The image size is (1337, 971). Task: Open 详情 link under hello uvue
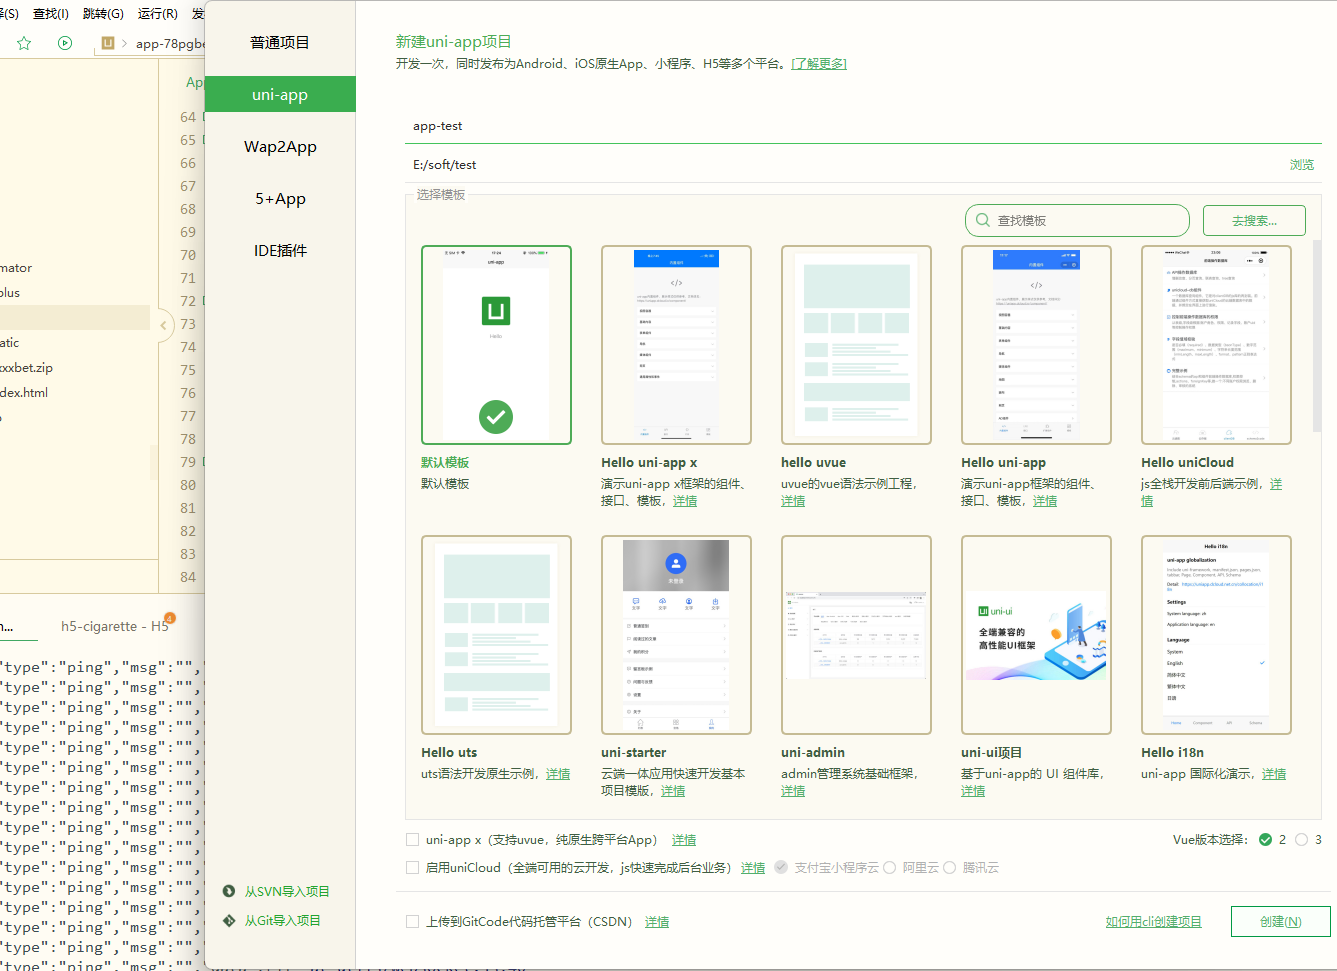[793, 501]
